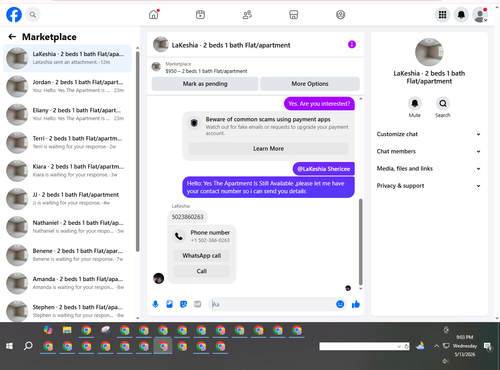Click the WhatsApp call button
Image resolution: width=500 pixels, height=370 pixels.
pyautogui.click(x=202, y=256)
